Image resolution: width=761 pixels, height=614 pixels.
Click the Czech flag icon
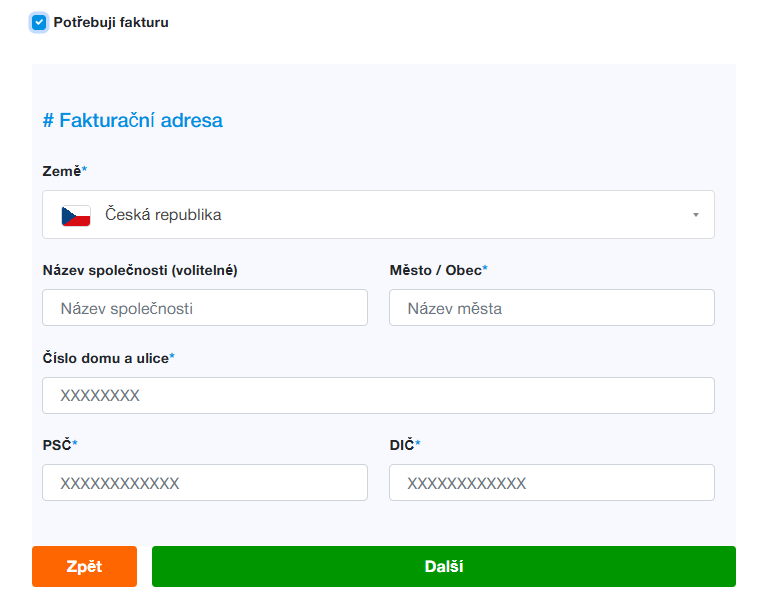point(76,216)
